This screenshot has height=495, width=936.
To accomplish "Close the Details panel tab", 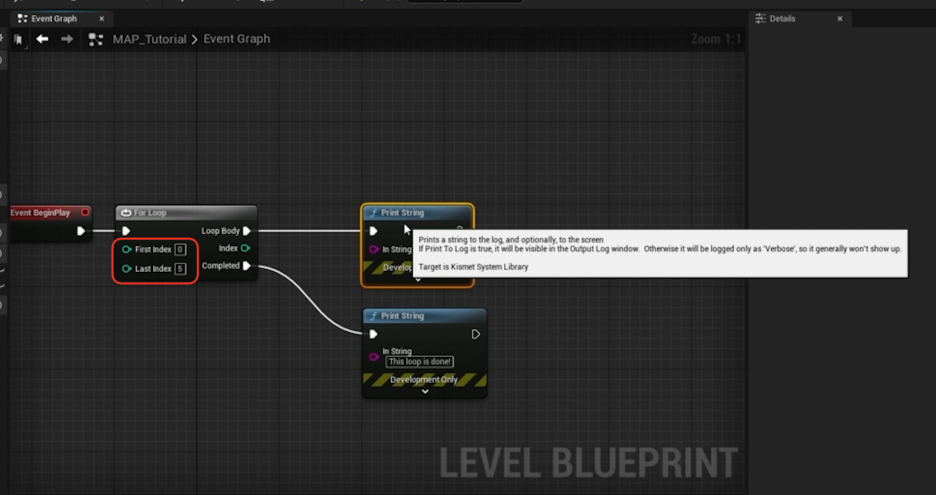I will pos(839,19).
